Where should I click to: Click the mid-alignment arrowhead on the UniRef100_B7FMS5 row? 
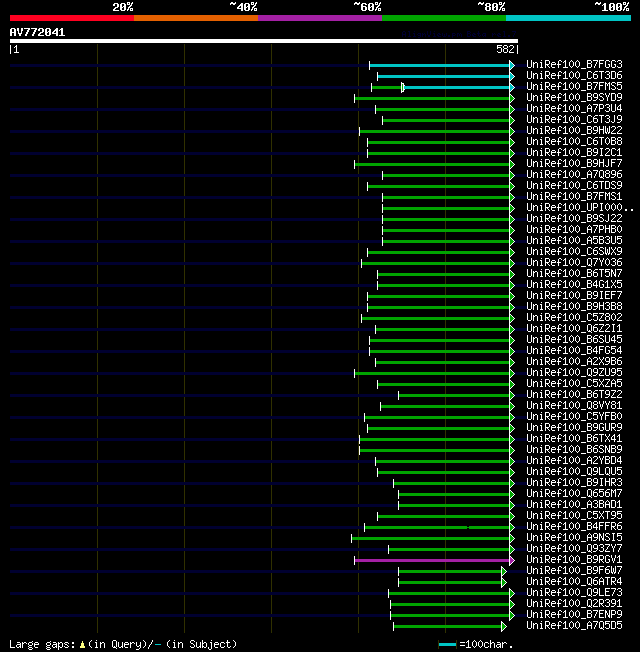pyautogui.click(x=403, y=87)
